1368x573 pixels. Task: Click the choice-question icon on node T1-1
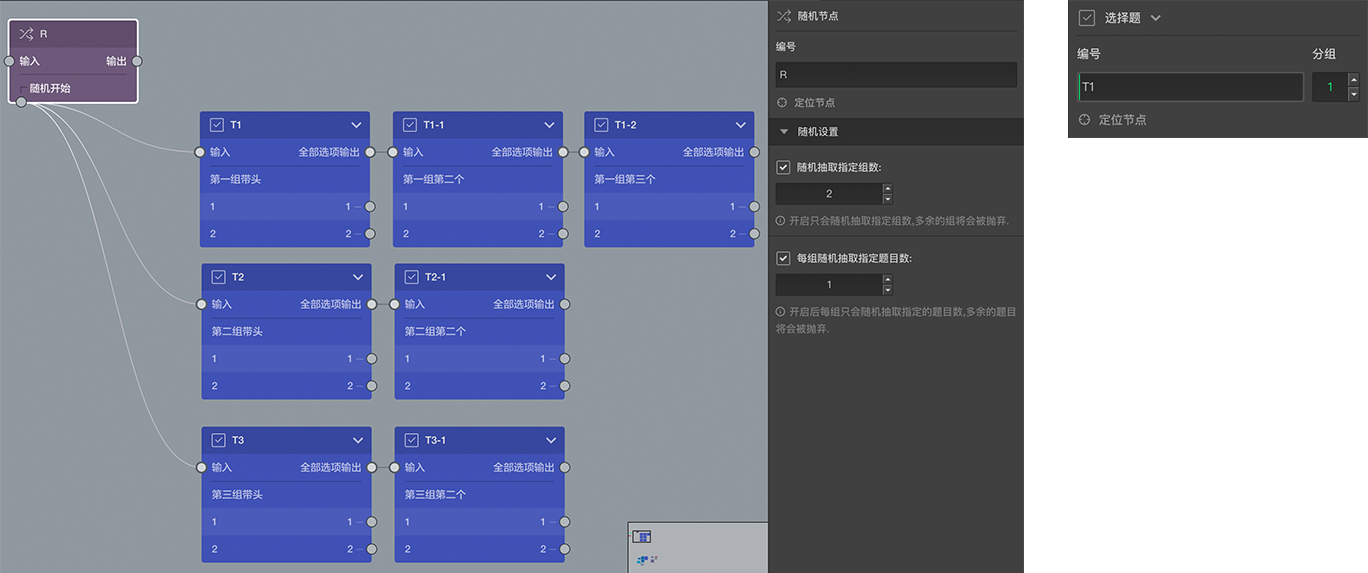pyautogui.click(x=409, y=125)
